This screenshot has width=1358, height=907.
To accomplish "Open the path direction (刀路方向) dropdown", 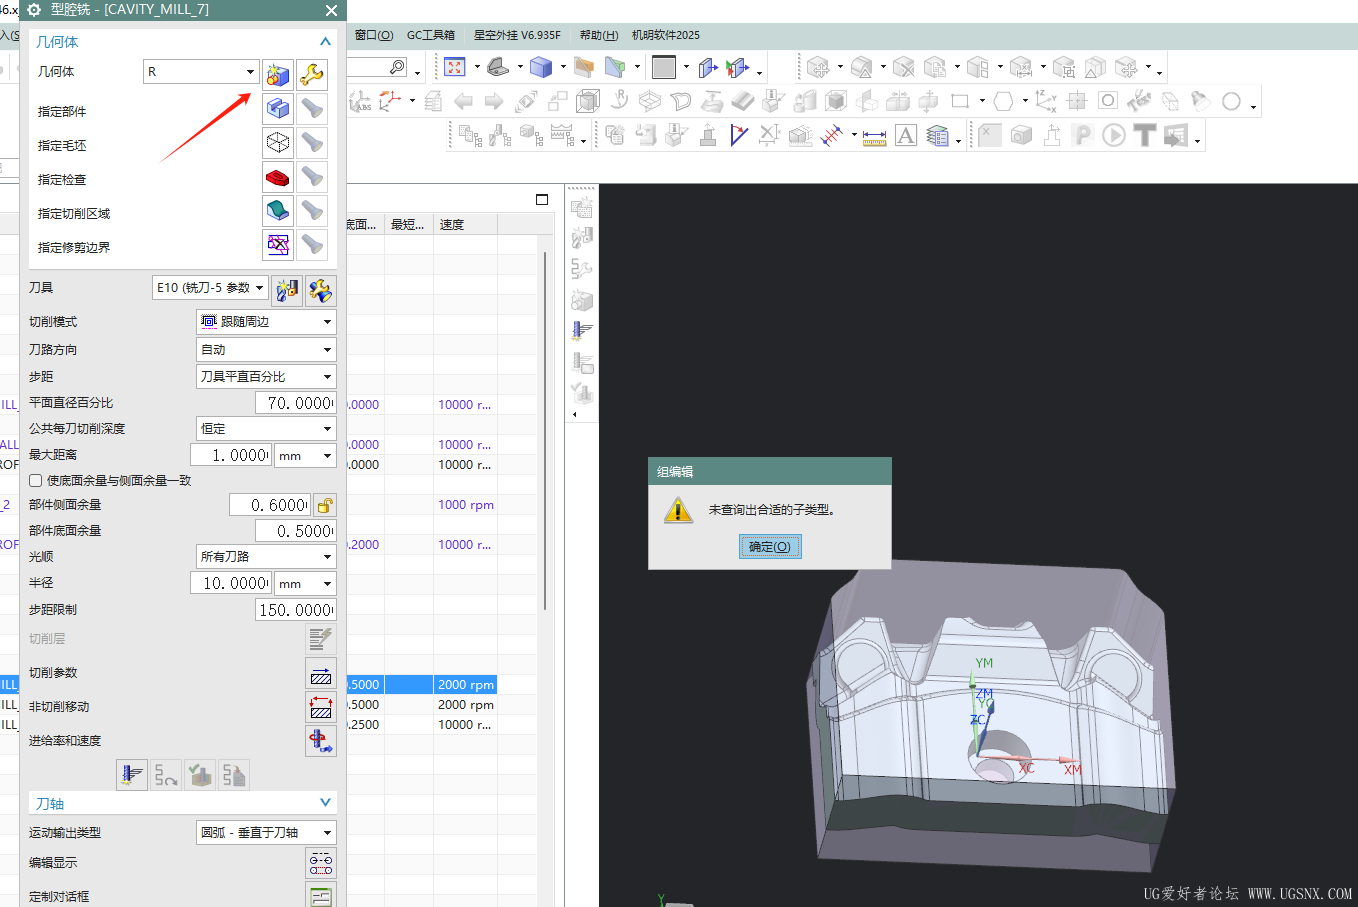I will [x=266, y=350].
